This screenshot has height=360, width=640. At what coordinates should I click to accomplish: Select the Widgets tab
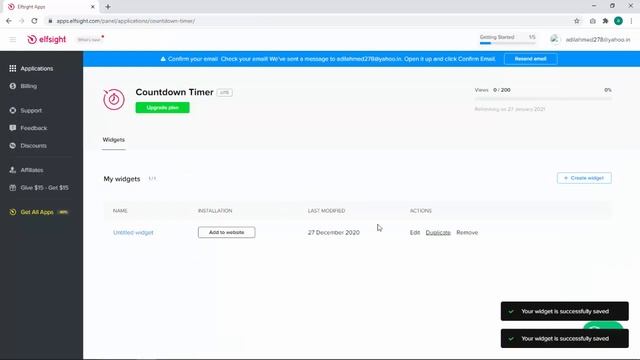pos(113,140)
